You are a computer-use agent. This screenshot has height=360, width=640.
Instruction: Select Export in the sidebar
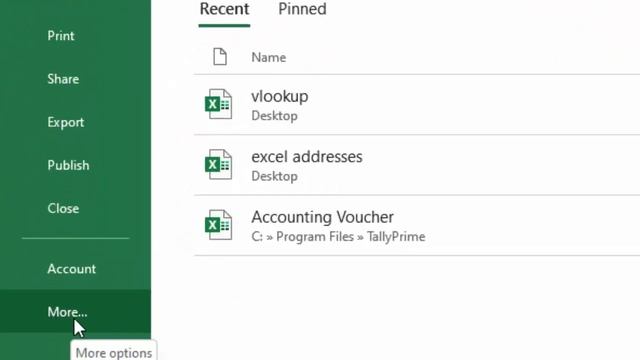65,122
